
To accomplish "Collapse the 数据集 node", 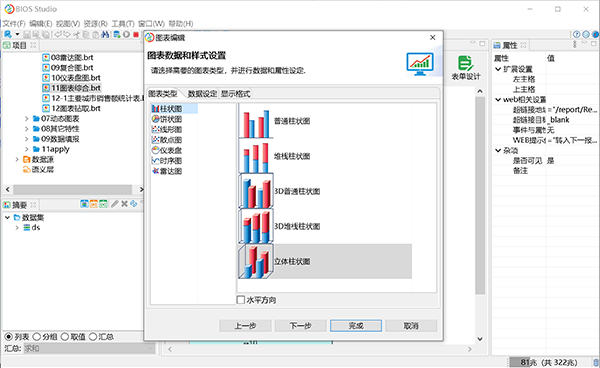I will coord(7,217).
